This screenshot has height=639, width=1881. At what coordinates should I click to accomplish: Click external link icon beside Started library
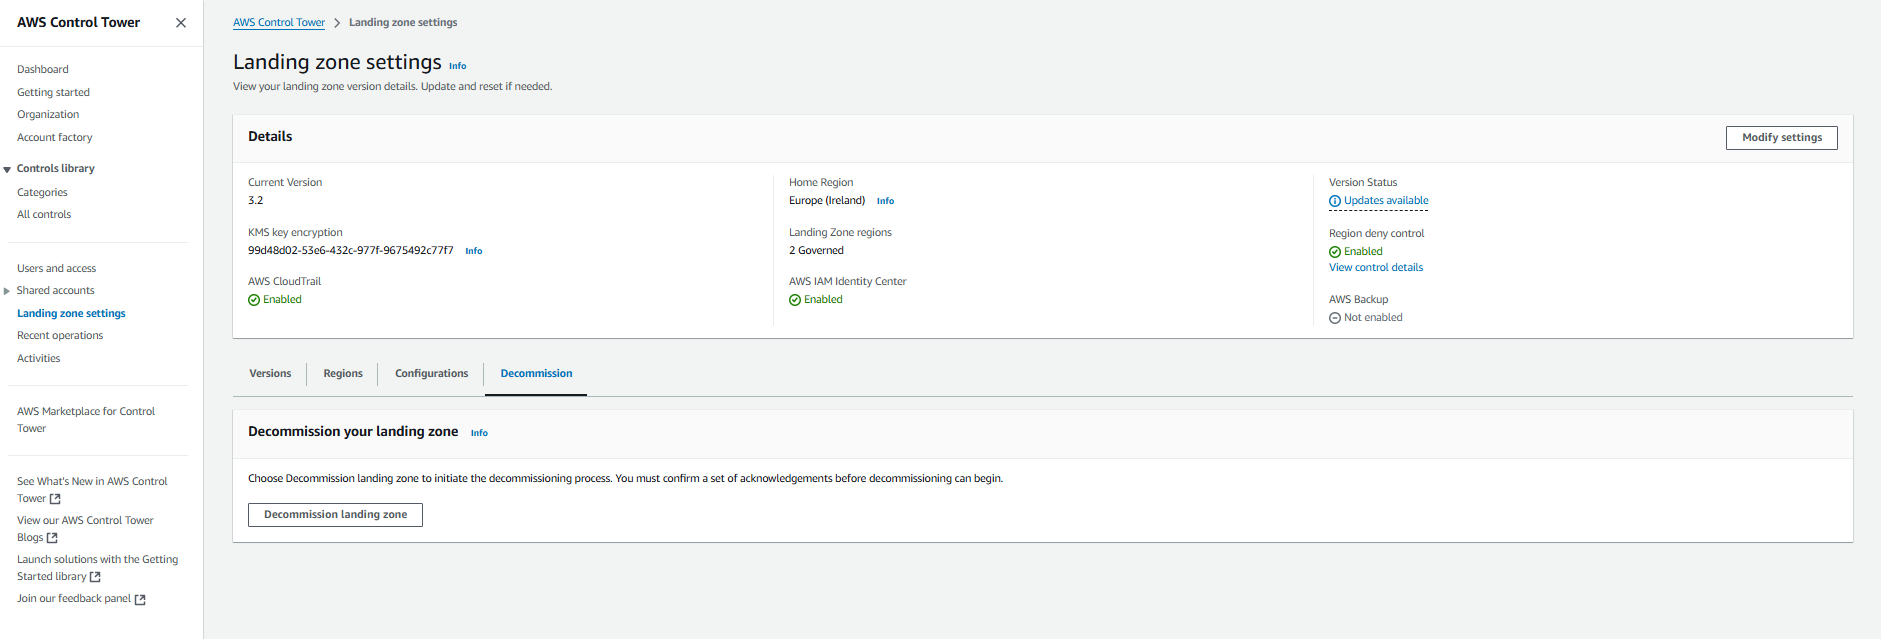(95, 577)
